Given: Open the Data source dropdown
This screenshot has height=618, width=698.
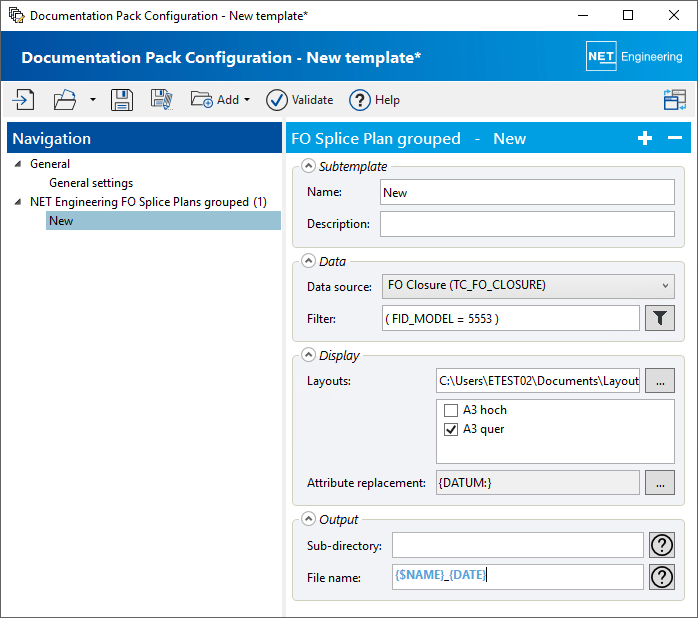Looking at the screenshot, I should click(528, 286).
